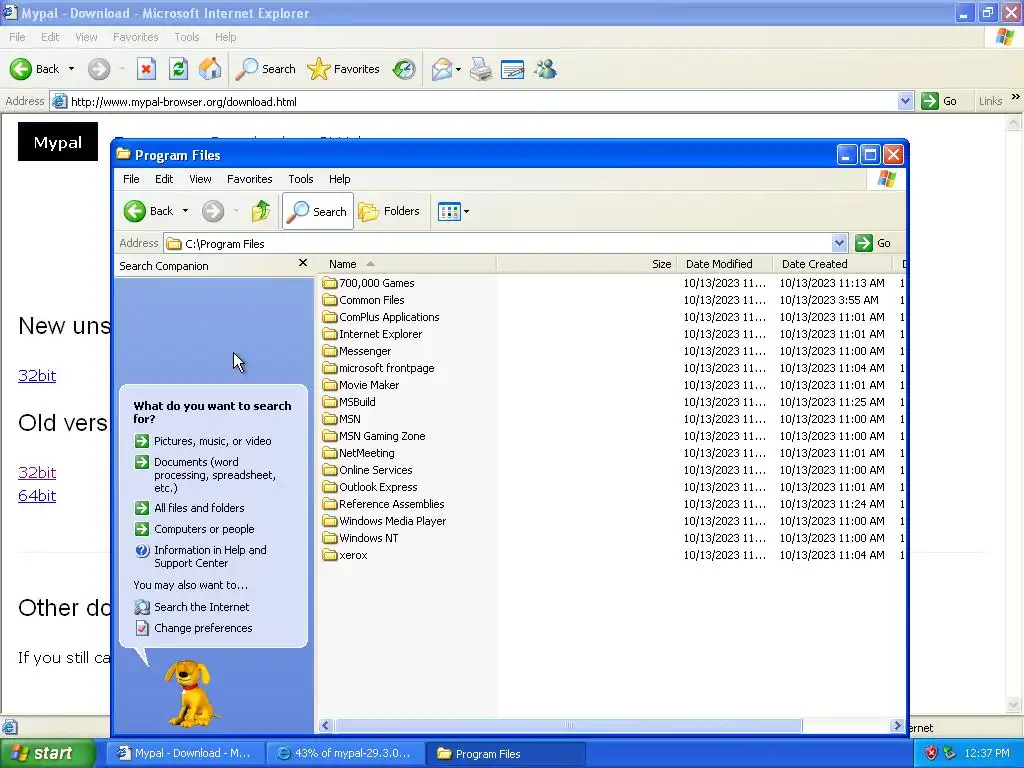Select the MSN Gaming Zone folder
This screenshot has height=768, width=1024.
click(x=374, y=436)
